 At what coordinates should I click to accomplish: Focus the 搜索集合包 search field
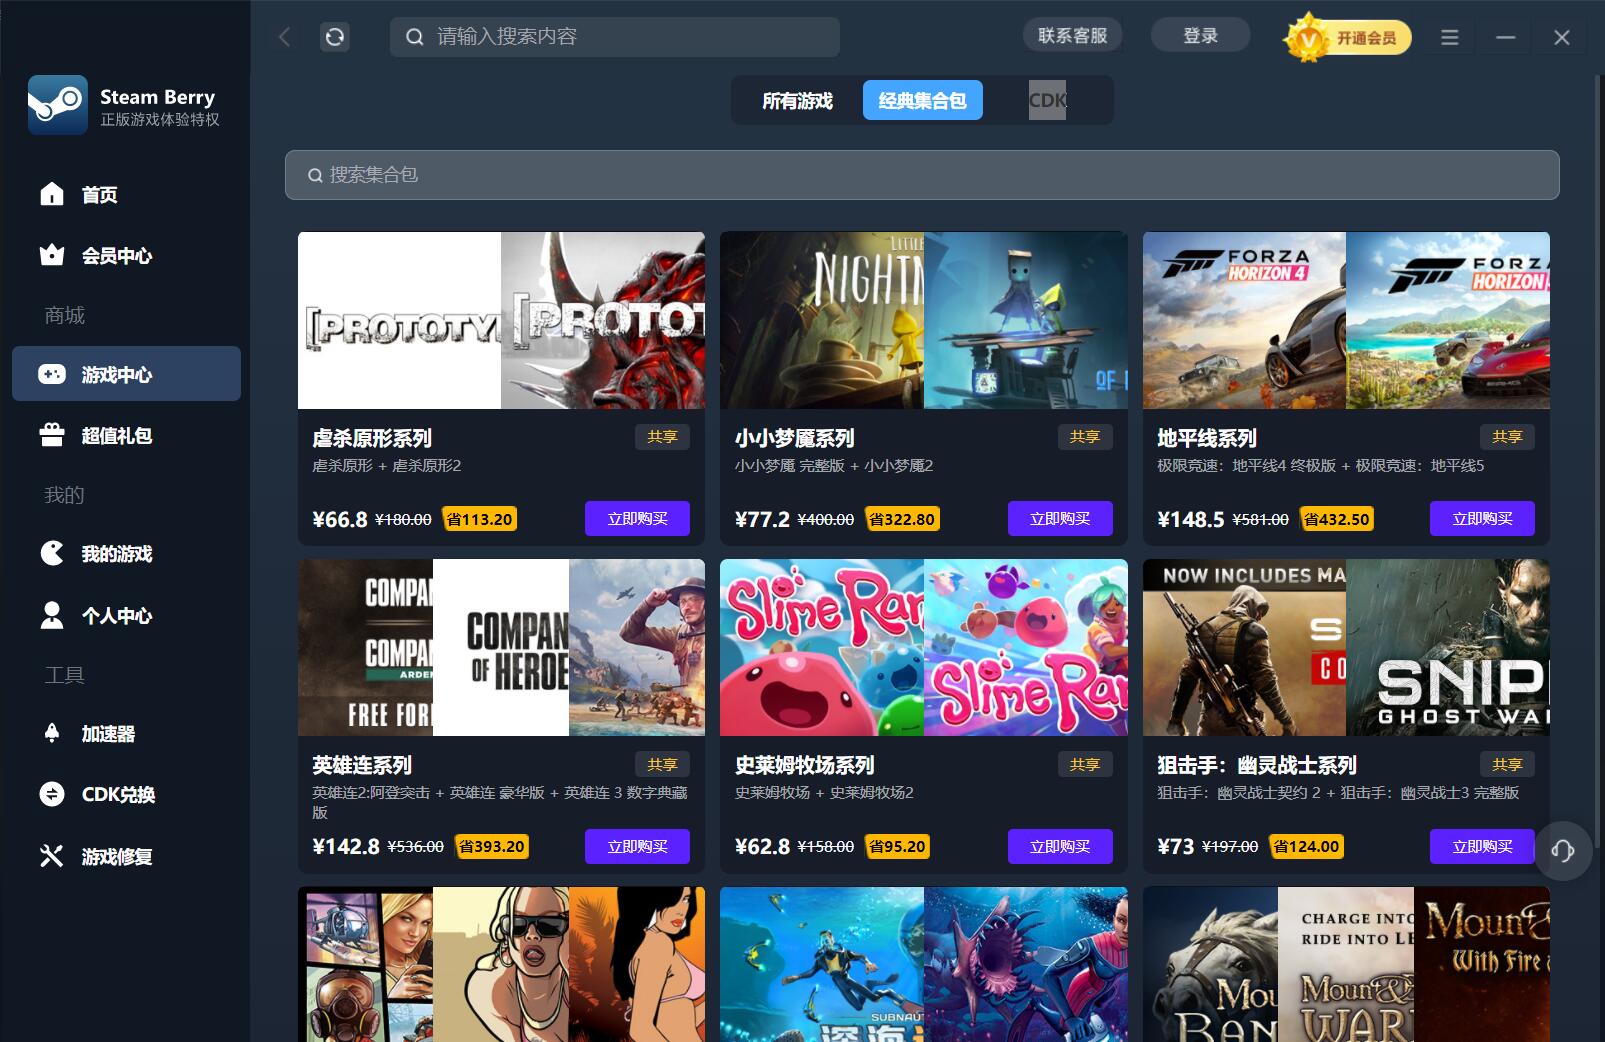[922, 175]
